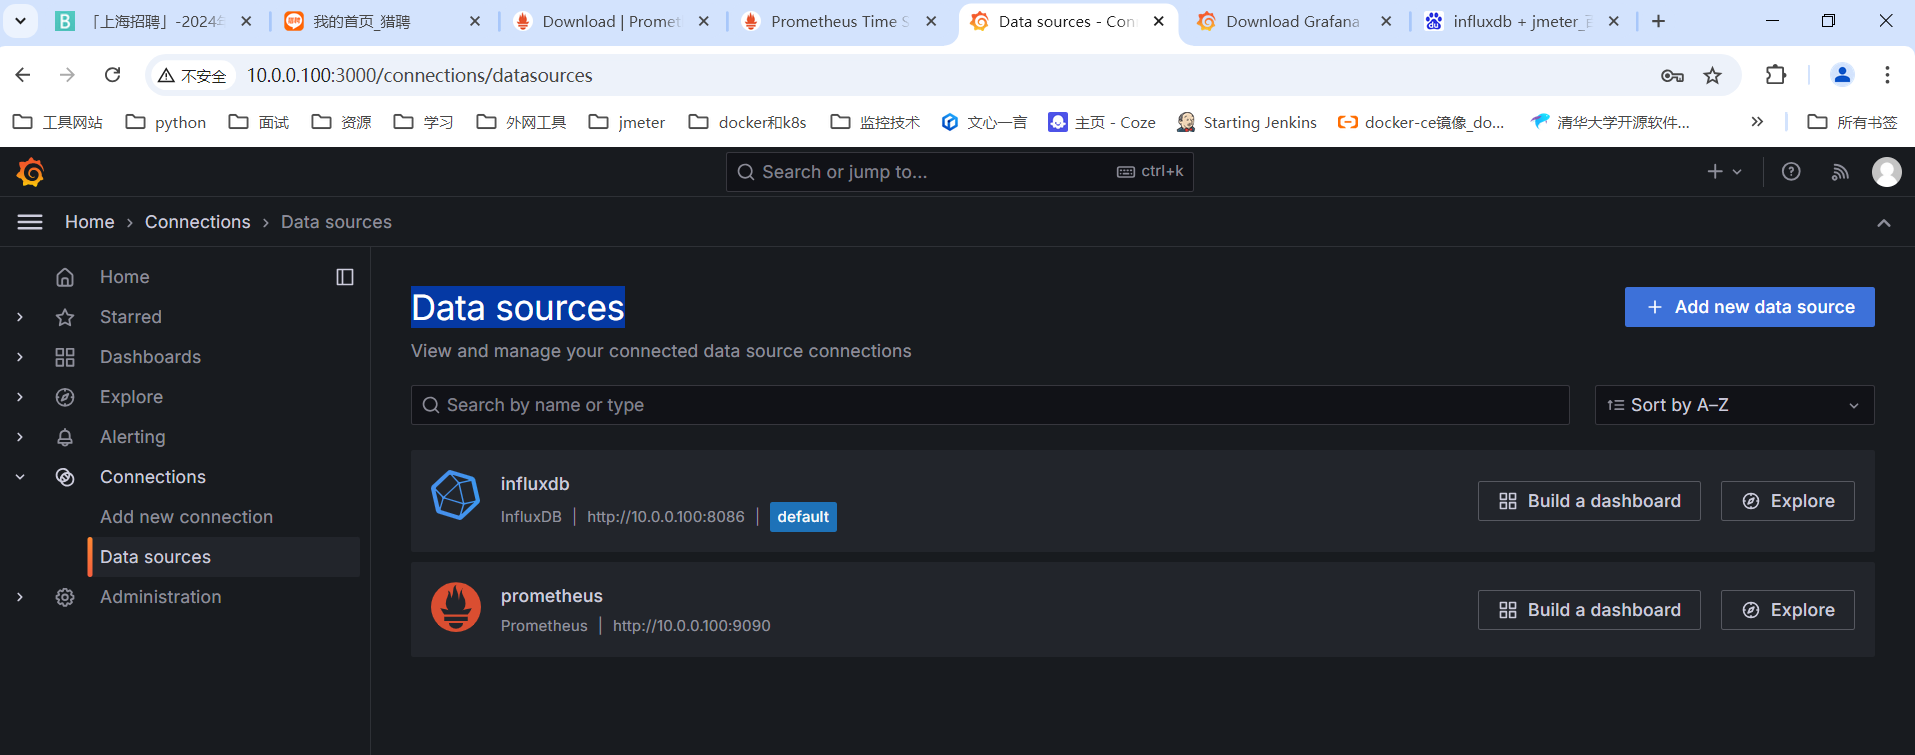
Task: Focus Search by name or type field
Action: tap(990, 405)
